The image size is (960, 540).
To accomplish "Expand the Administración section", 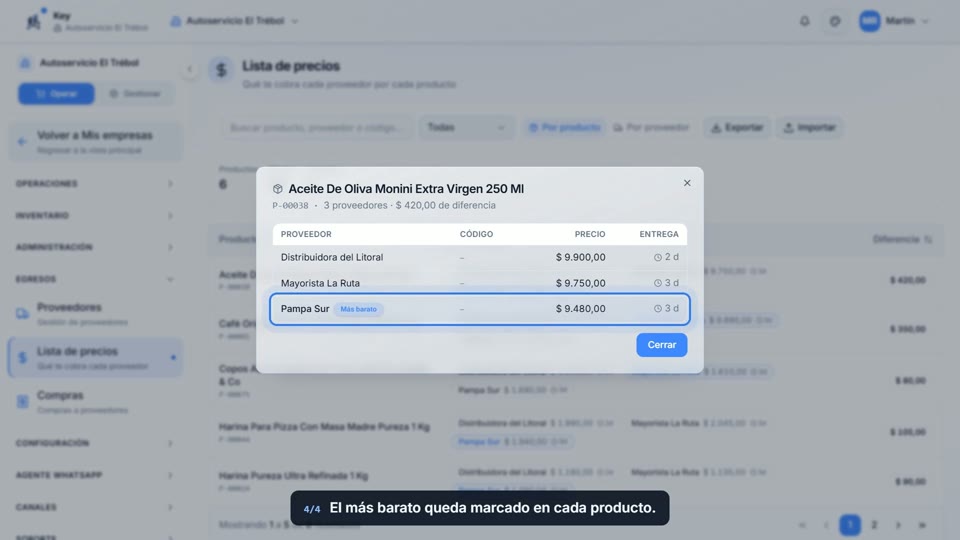I will [x=94, y=247].
